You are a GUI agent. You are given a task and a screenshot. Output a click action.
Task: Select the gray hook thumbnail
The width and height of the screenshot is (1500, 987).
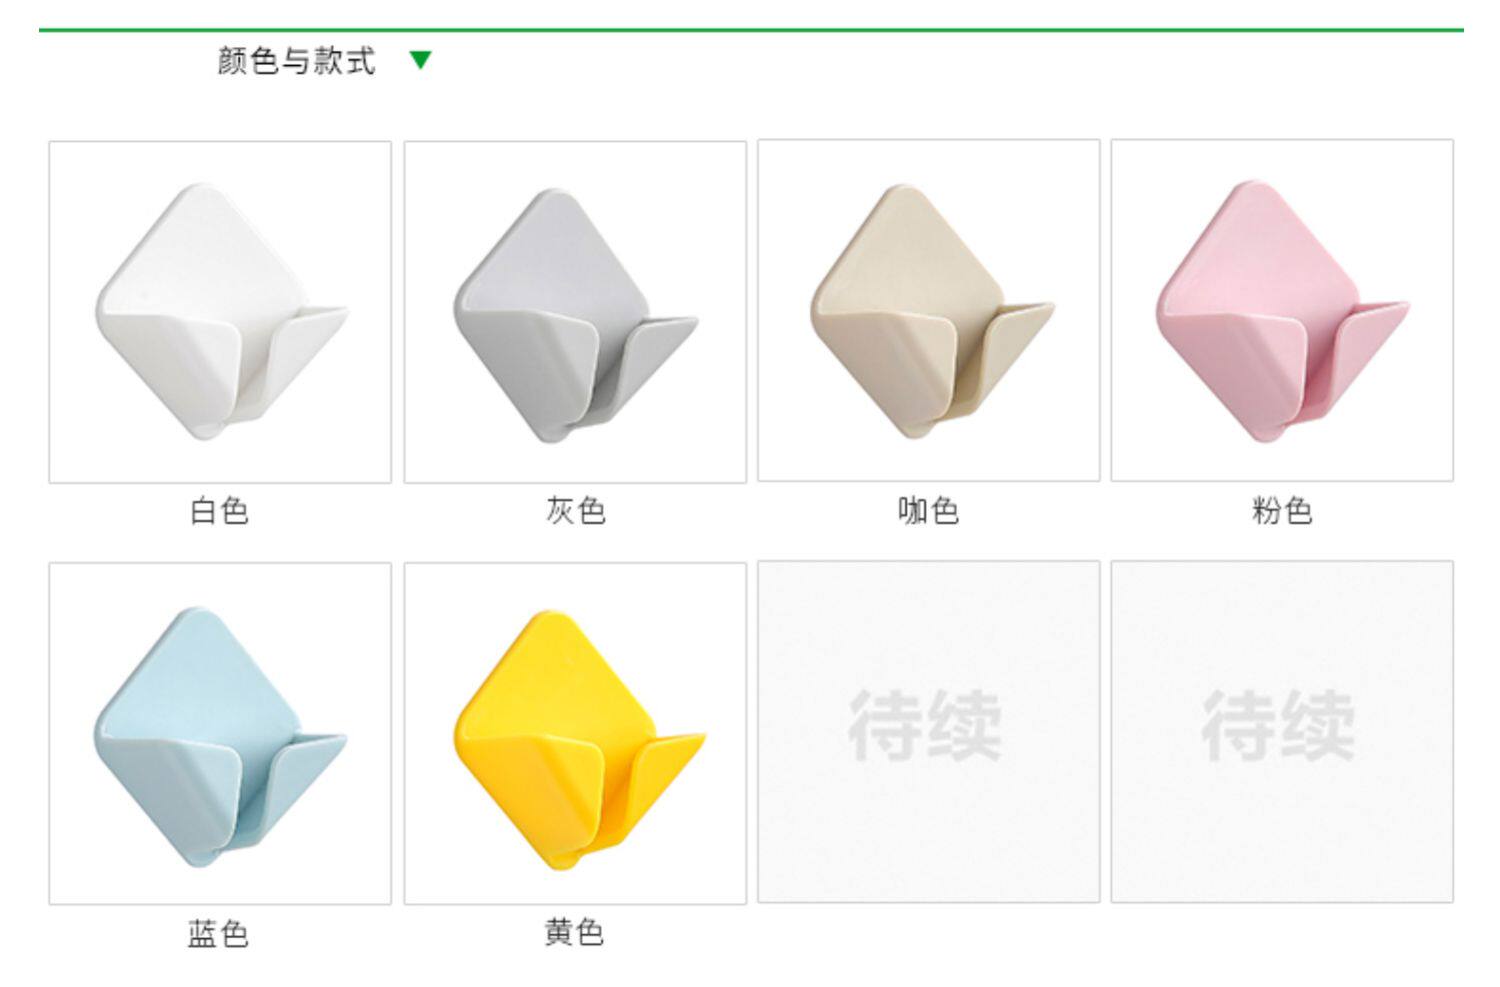pos(575,312)
